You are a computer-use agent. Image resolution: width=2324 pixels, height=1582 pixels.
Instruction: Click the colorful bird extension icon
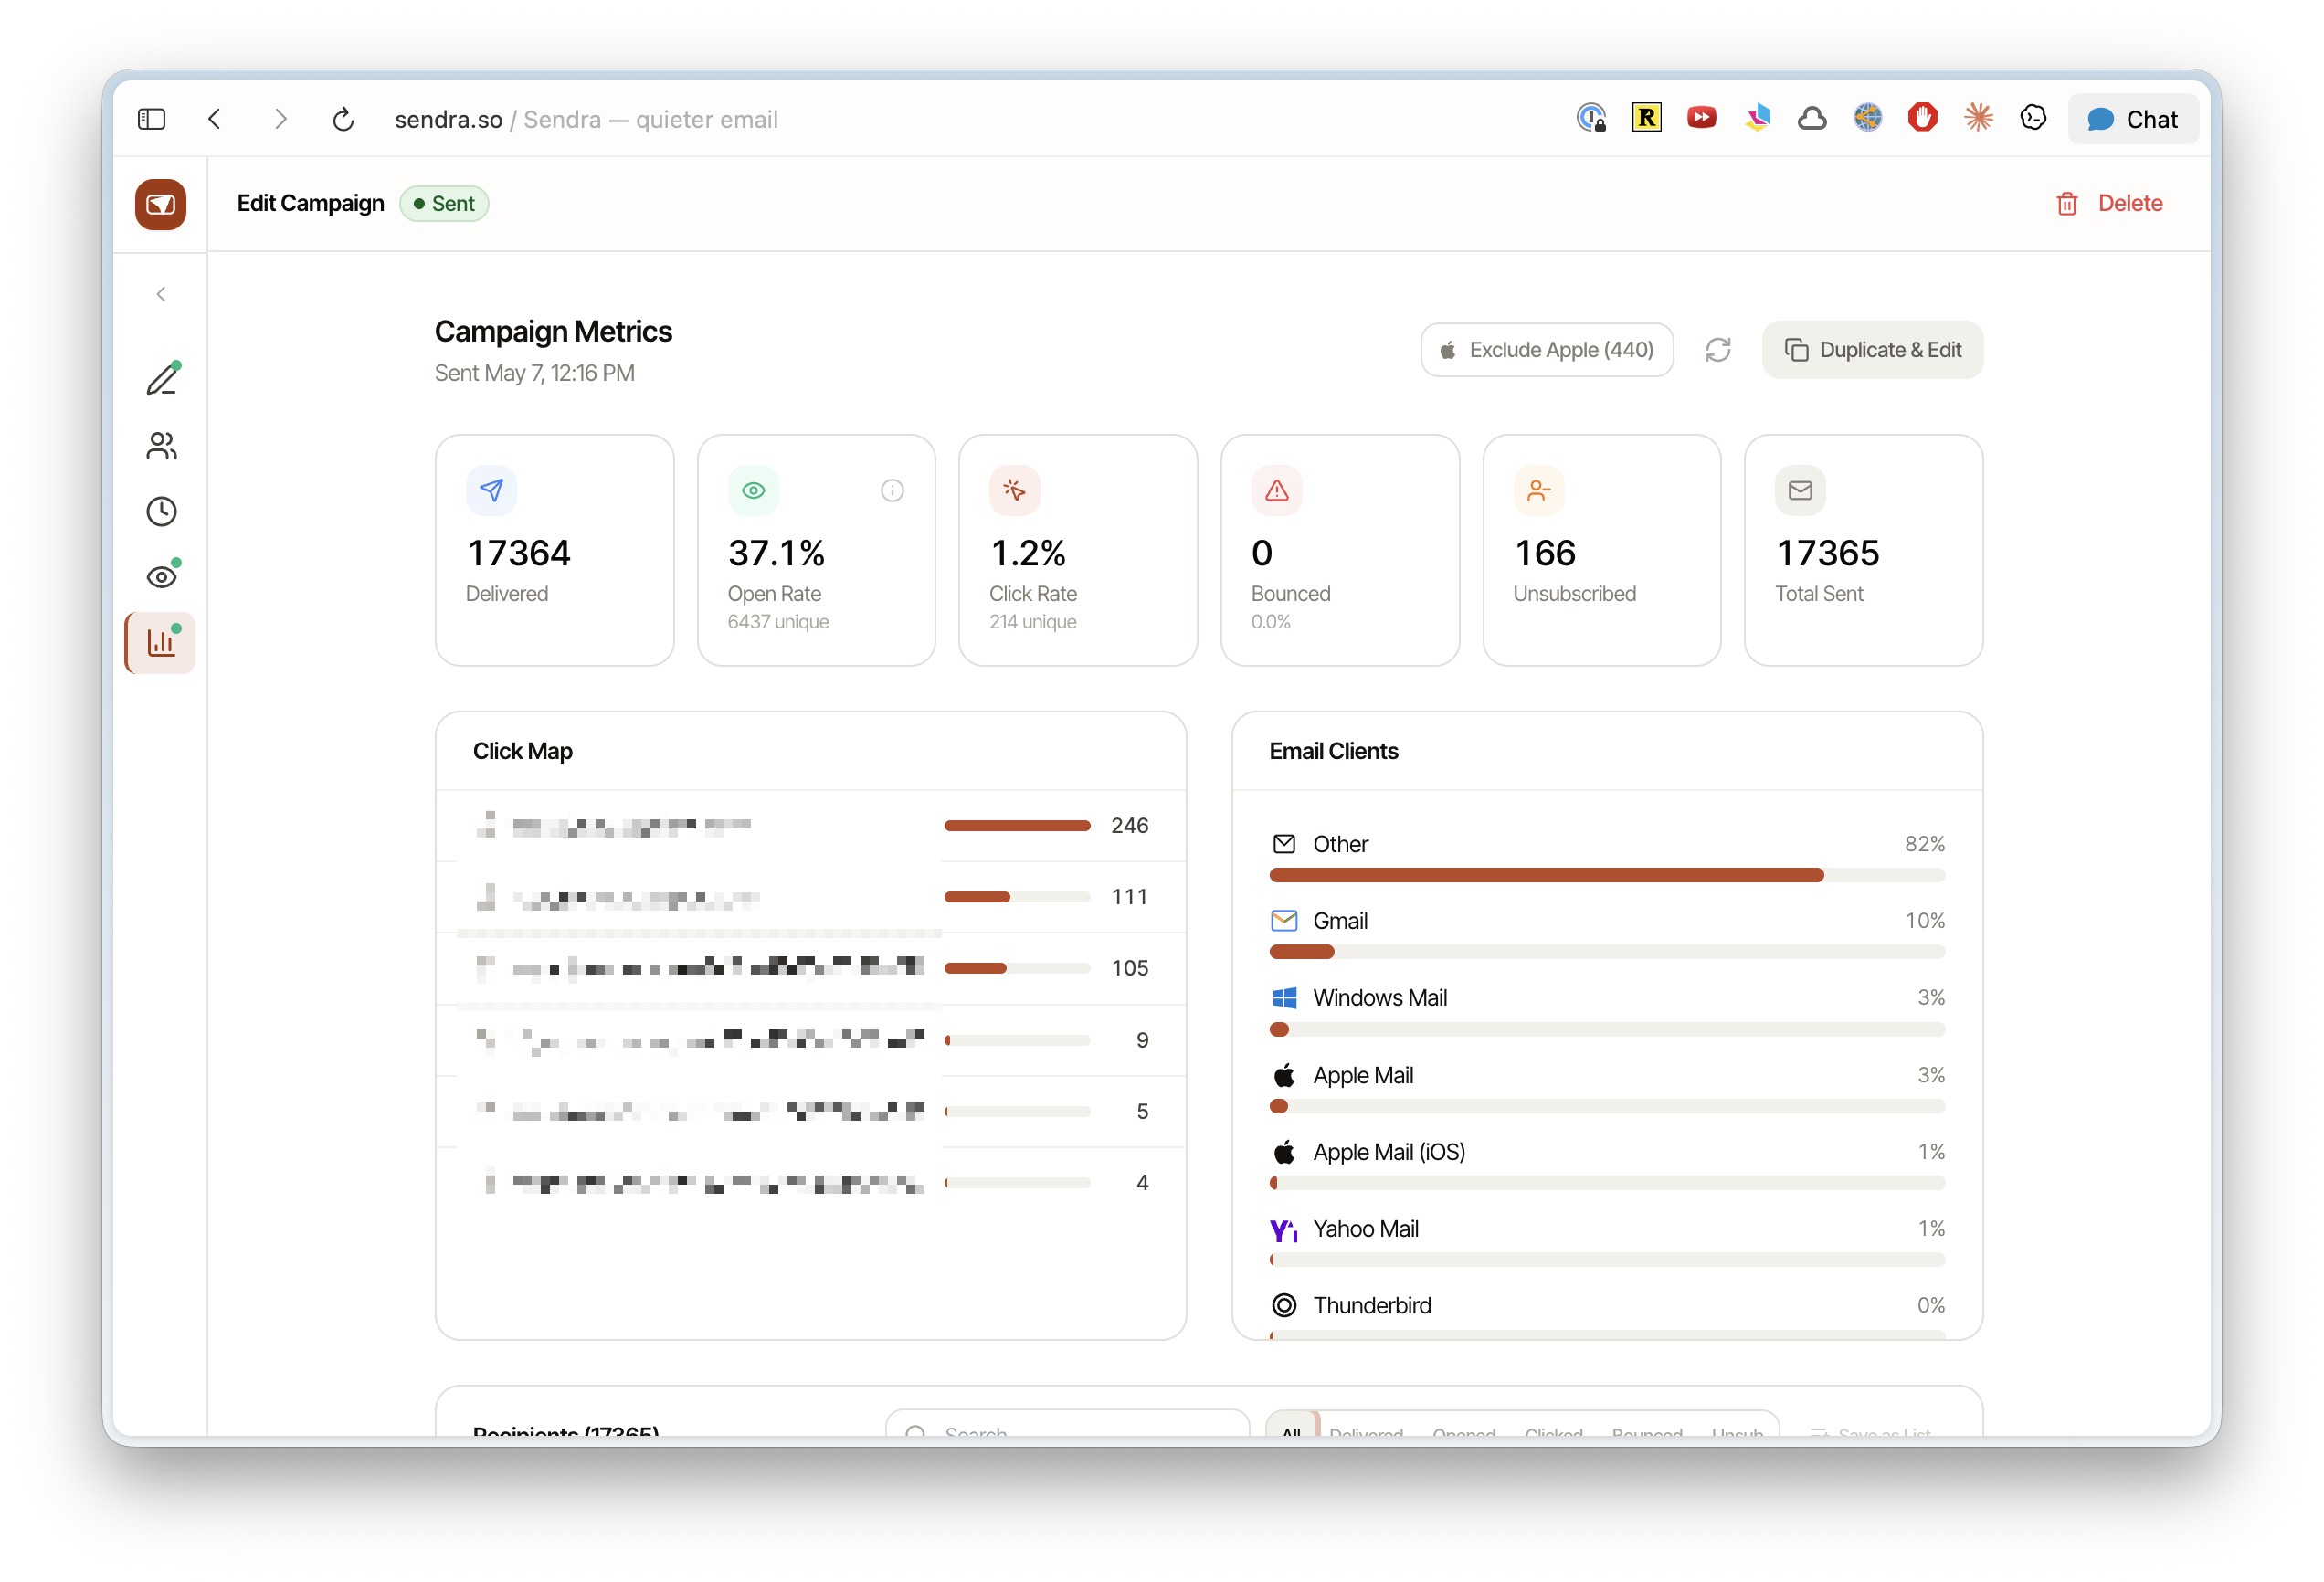pos(1757,118)
